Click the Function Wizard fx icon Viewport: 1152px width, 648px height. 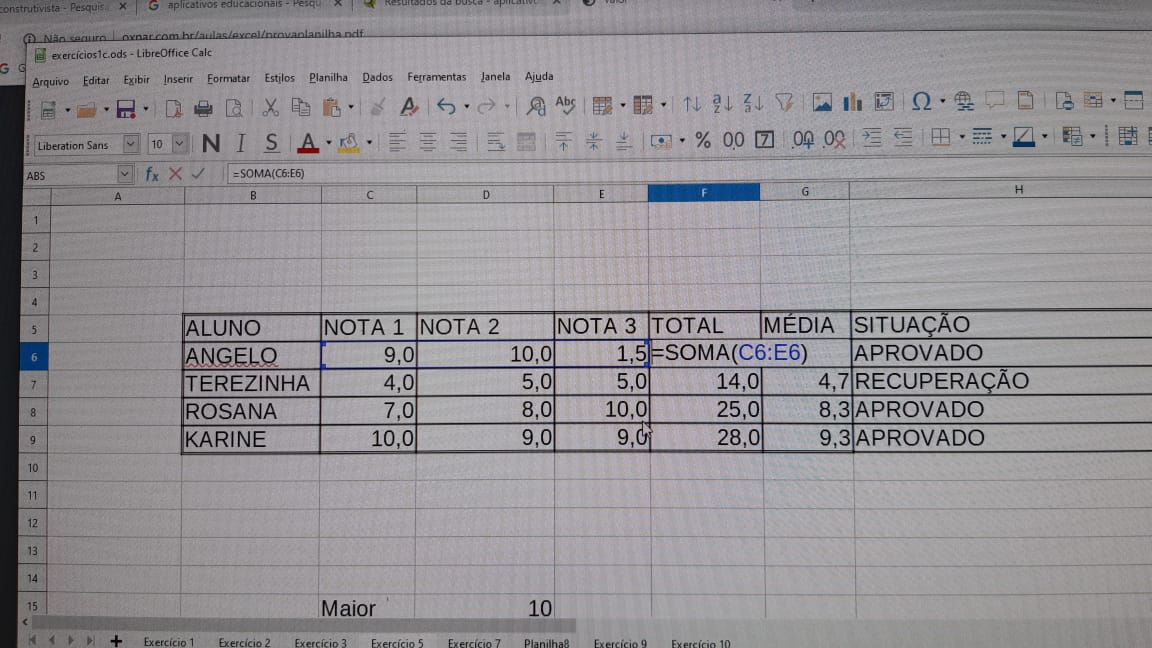coord(151,174)
